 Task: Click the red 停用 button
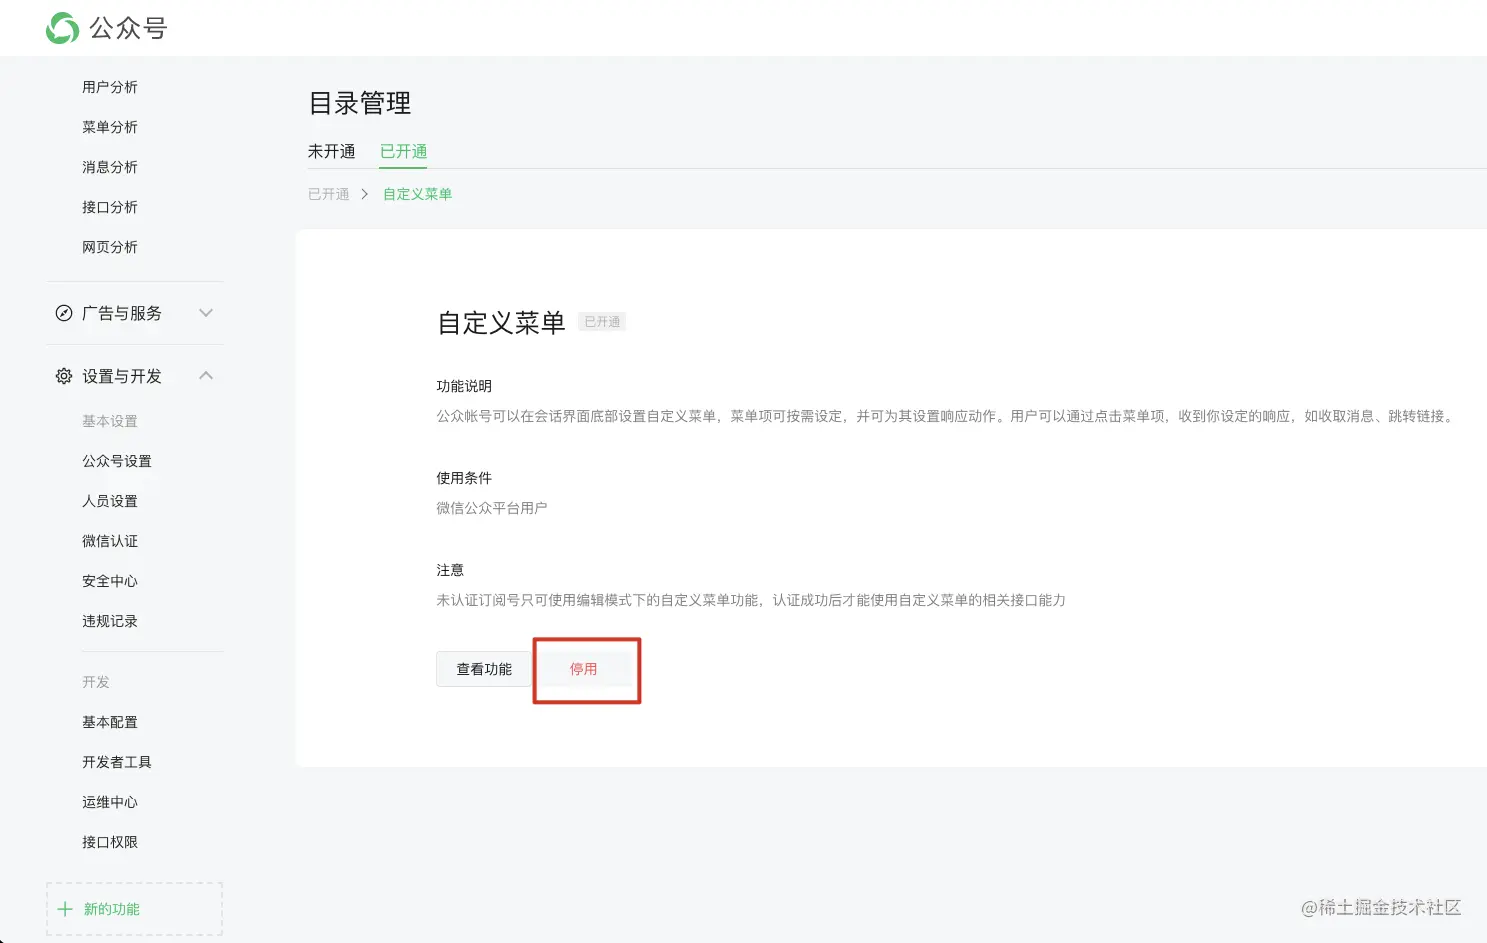(584, 669)
